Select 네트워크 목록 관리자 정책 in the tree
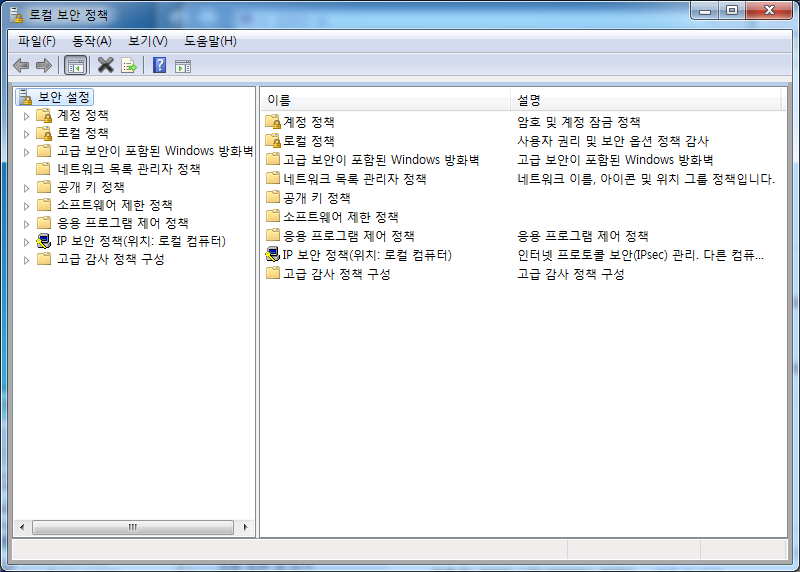Image resolution: width=800 pixels, height=572 pixels. [129, 169]
